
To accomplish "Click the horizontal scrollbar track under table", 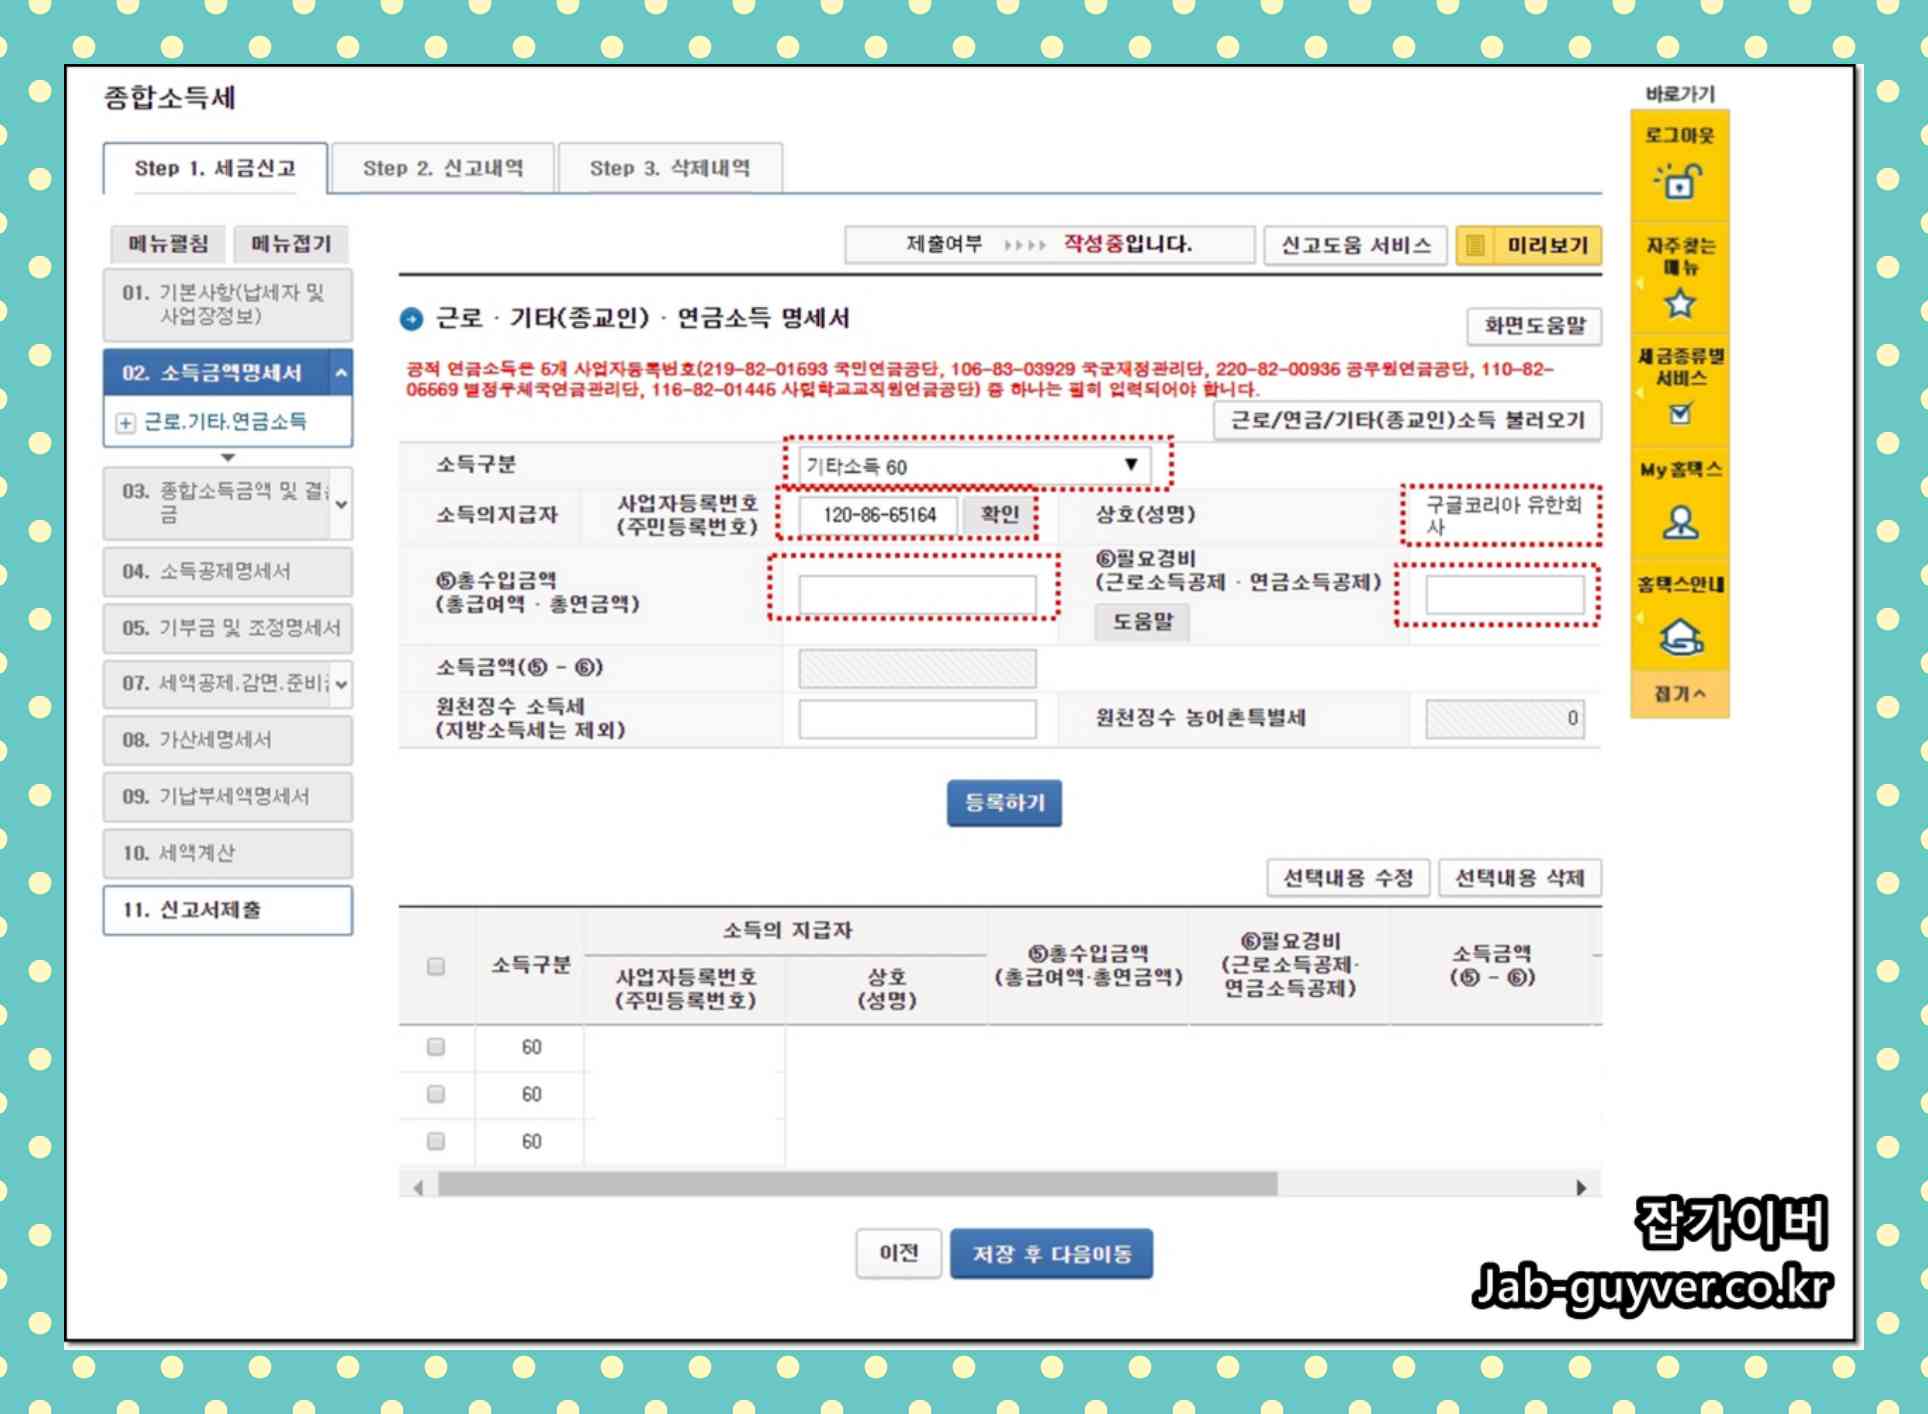I will [1420, 1186].
